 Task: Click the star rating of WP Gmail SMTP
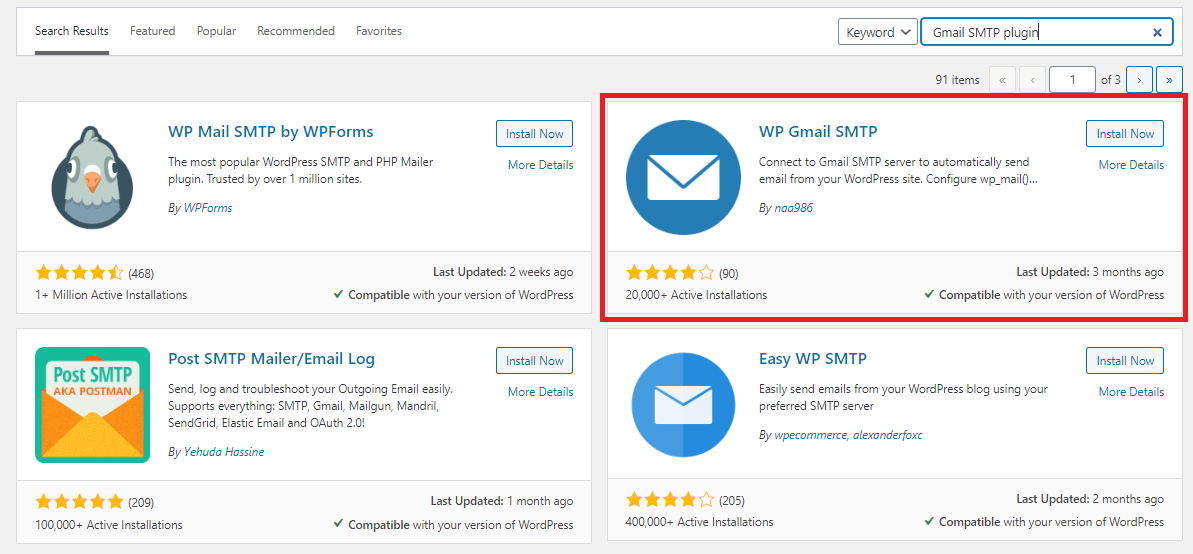click(x=670, y=272)
